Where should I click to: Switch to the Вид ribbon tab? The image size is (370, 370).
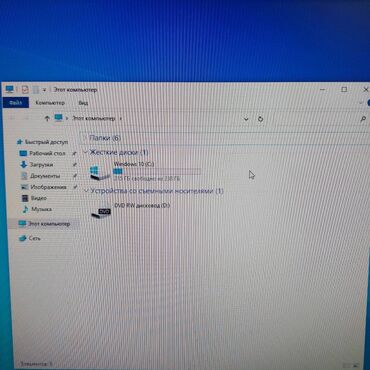(x=83, y=103)
